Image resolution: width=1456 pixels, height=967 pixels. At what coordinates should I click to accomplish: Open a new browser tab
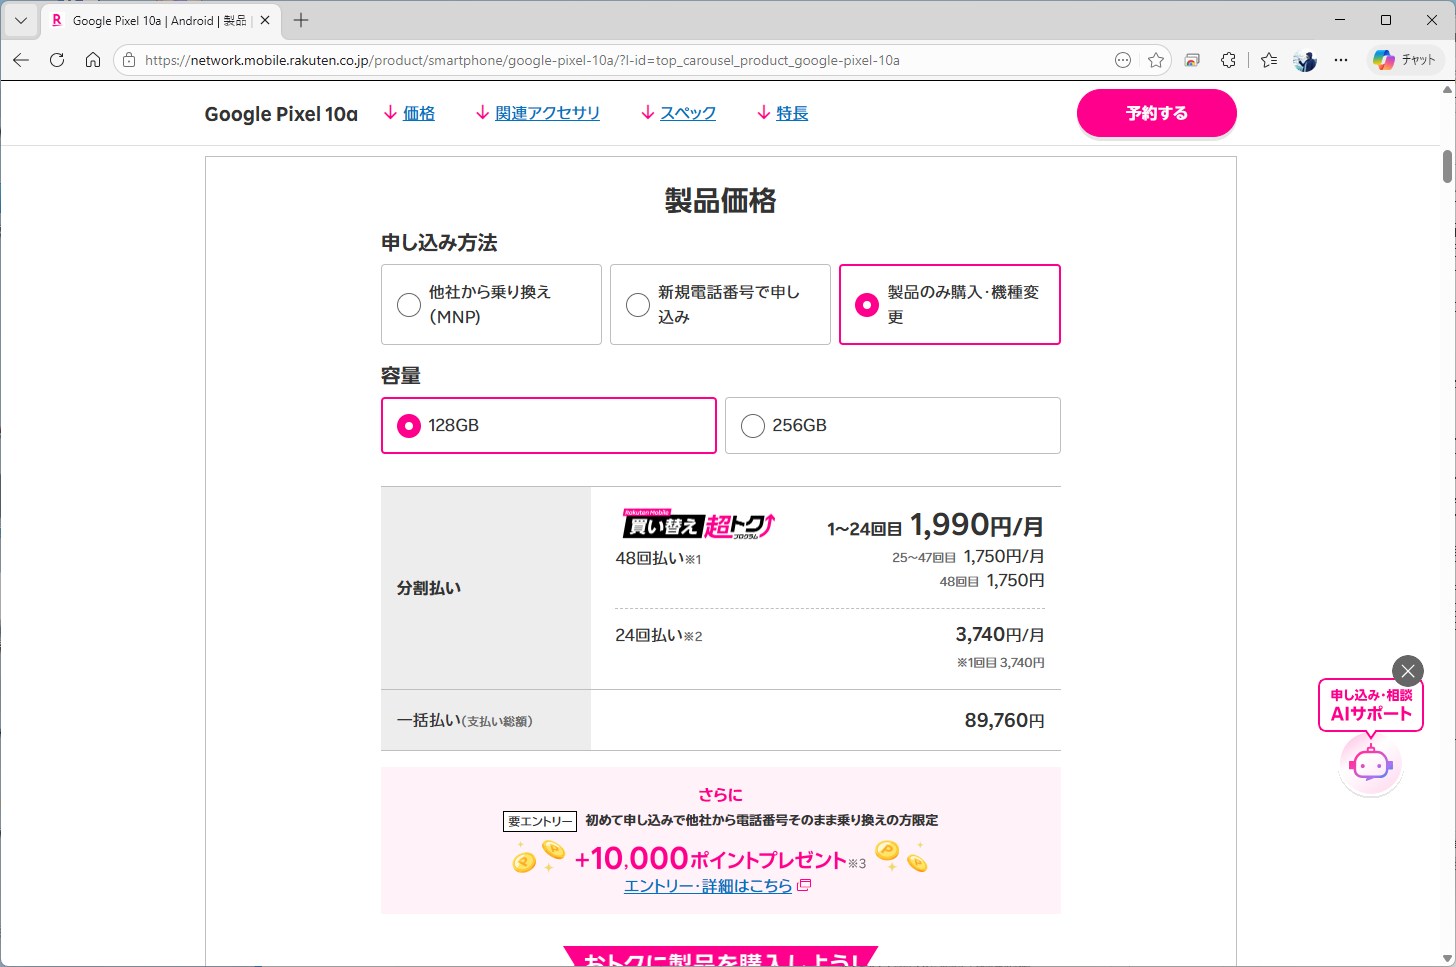[x=301, y=20]
